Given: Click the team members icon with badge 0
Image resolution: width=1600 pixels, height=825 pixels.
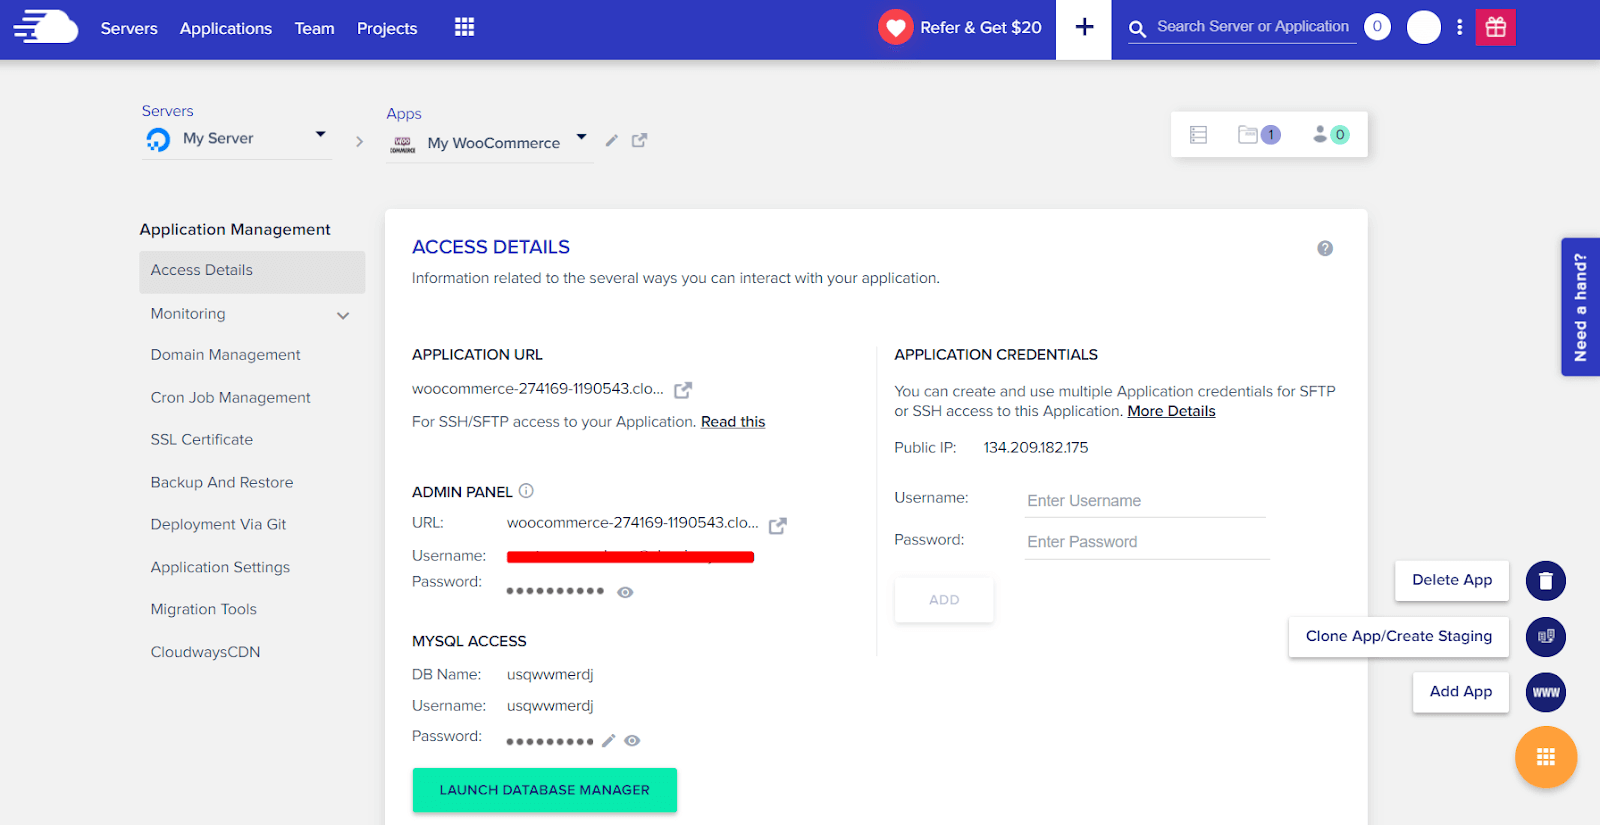Looking at the screenshot, I should (1331, 134).
